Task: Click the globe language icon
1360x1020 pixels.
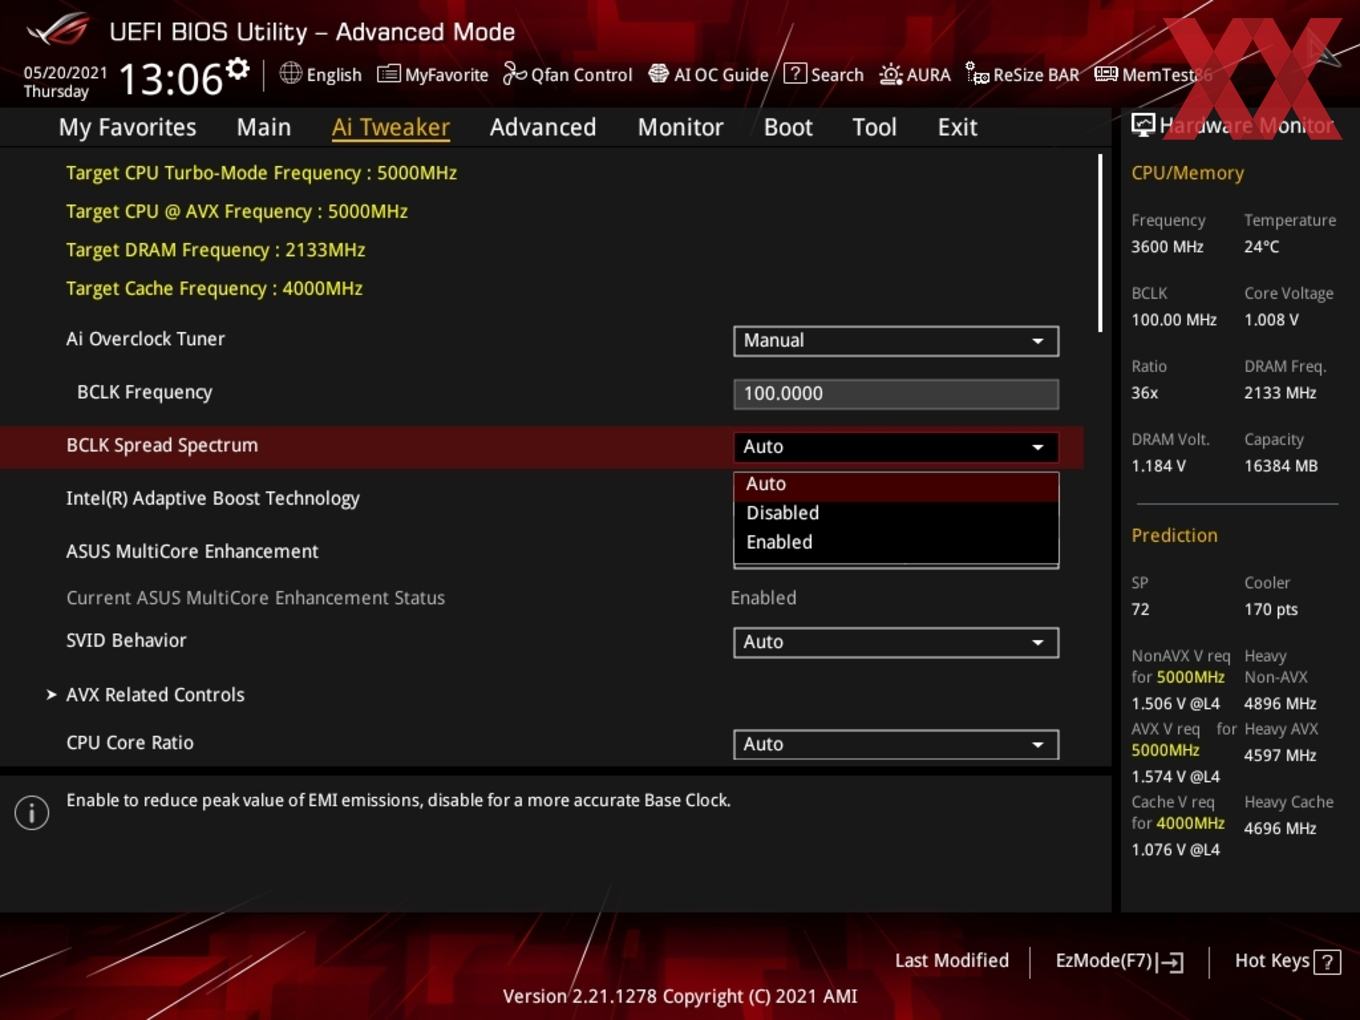Action: [290, 73]
